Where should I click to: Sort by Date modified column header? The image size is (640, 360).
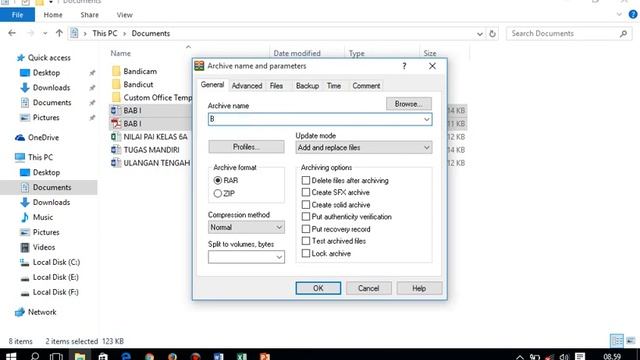pos(297,53)
